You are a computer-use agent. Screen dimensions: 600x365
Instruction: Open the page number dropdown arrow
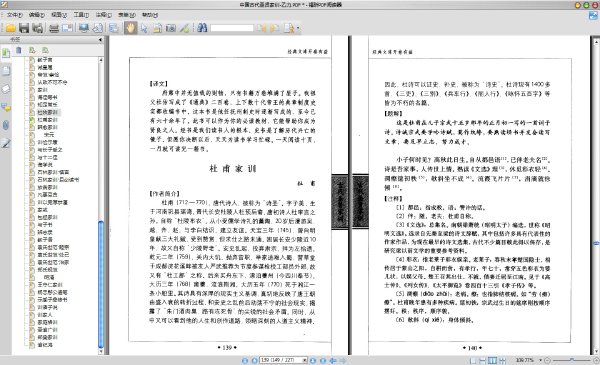(x=305, y=360)
